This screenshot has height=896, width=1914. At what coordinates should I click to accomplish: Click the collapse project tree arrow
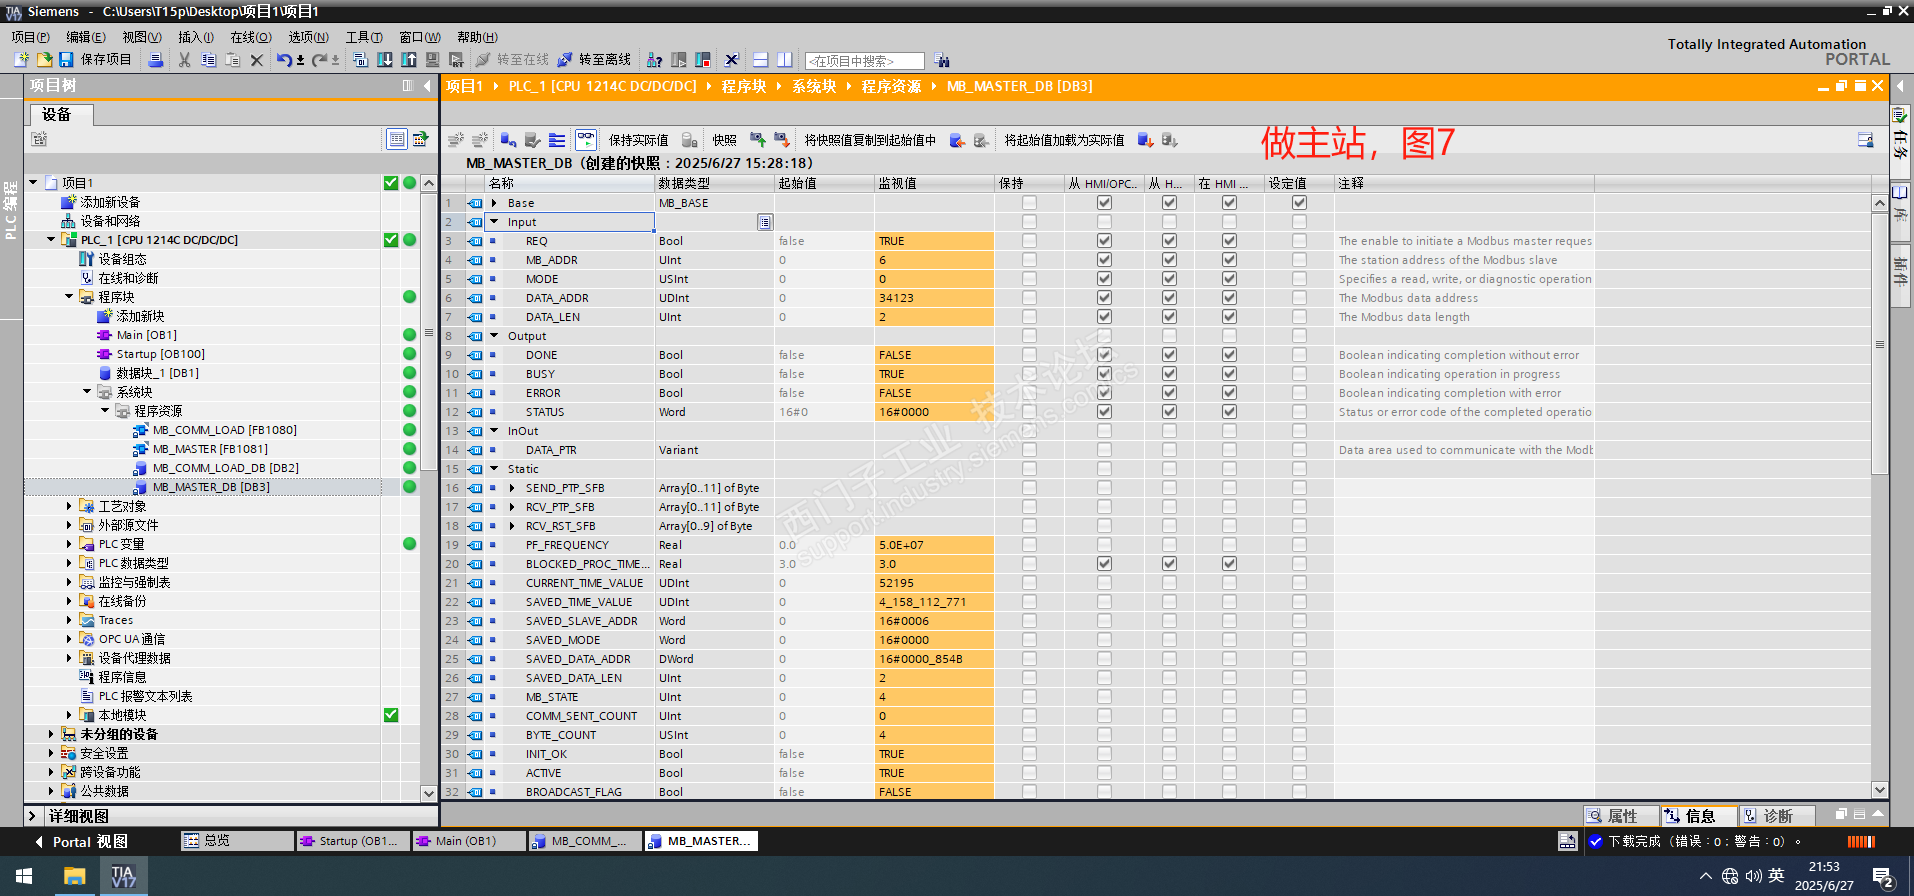[x=428, y=86]
